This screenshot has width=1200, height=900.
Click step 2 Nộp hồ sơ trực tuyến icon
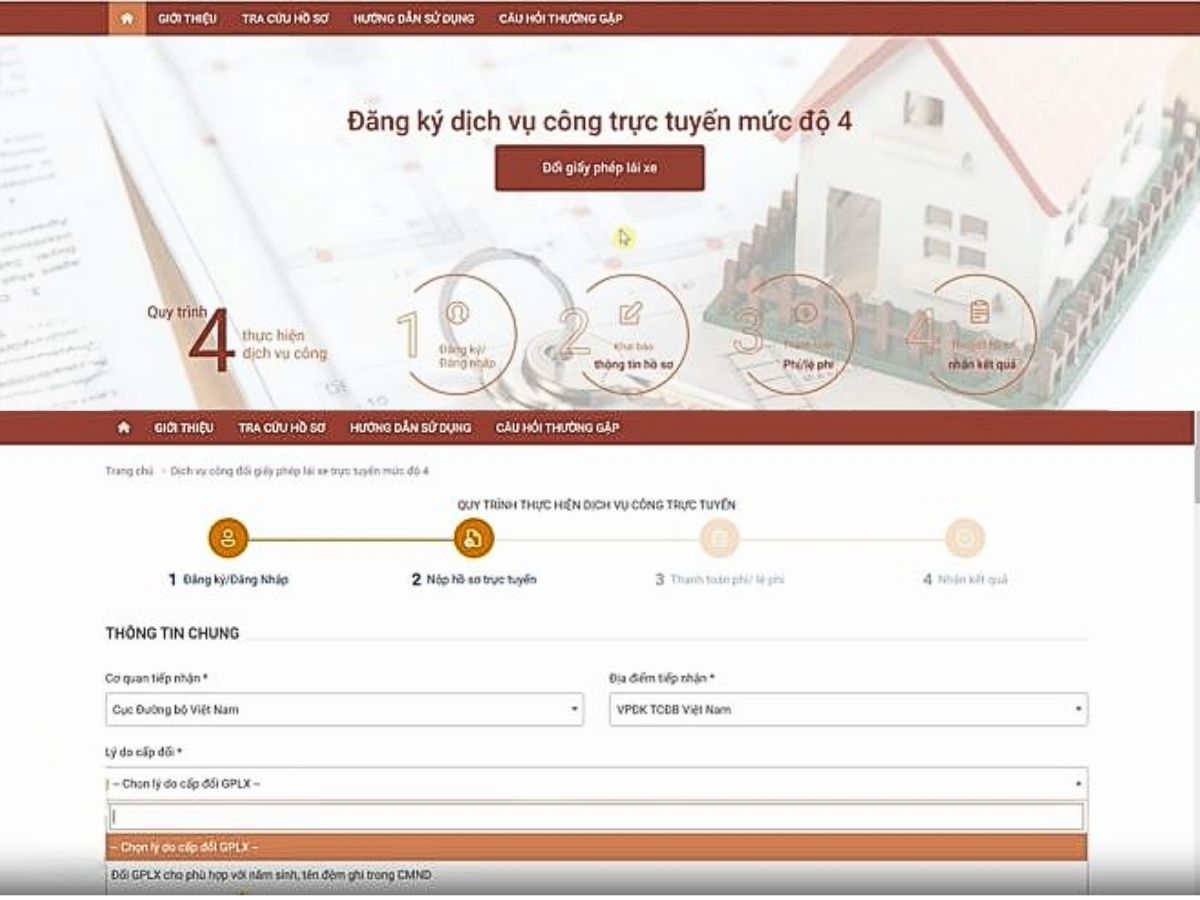point(474,537)
